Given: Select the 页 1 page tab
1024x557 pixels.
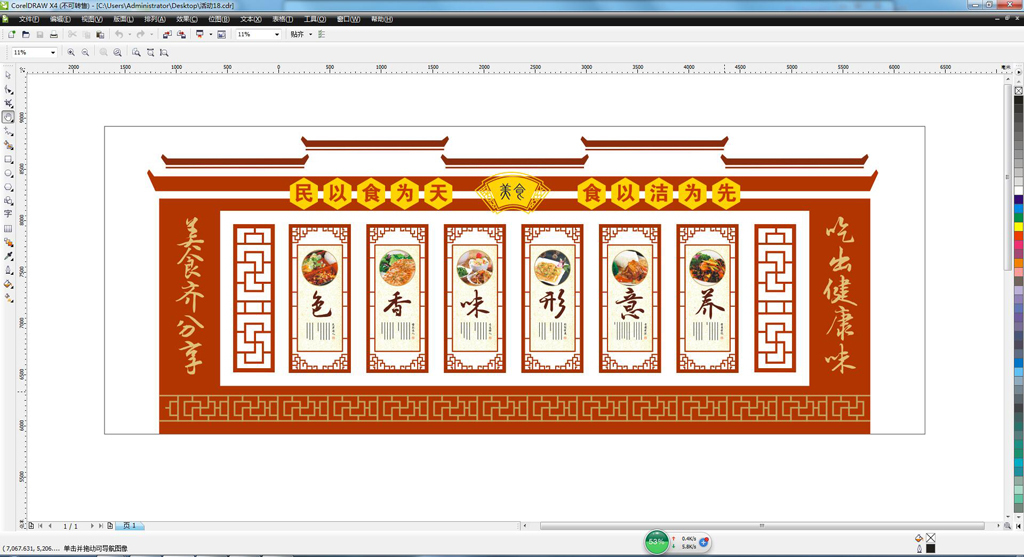Looking at the screenshot, I should [130, 526].
